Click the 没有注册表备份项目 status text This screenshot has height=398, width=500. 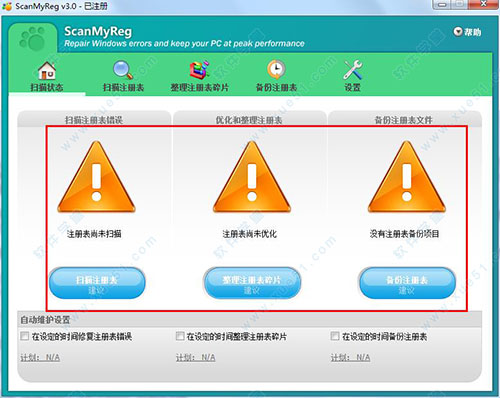click(x=404, y=234)
